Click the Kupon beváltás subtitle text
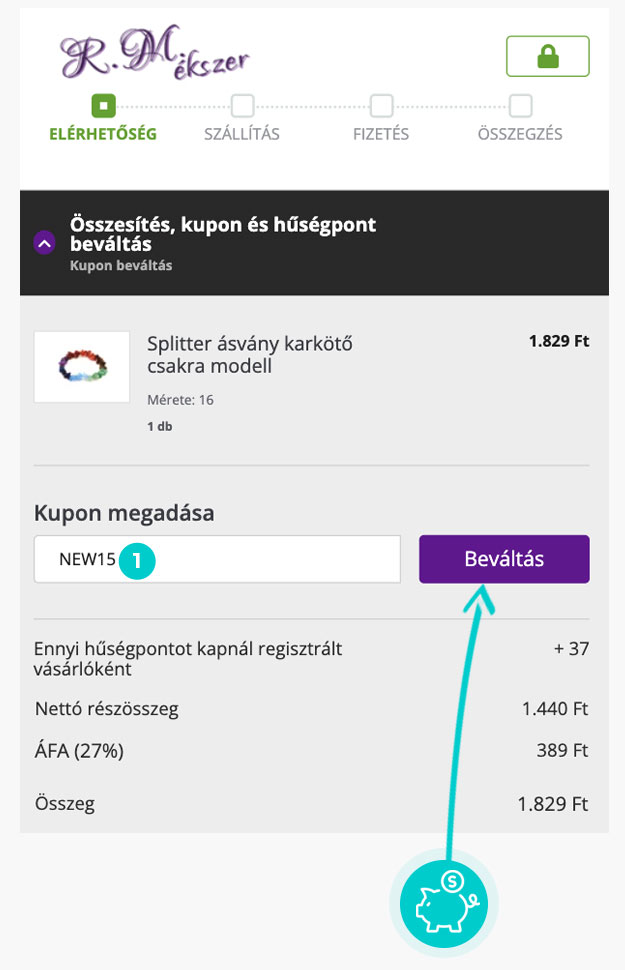This screenshot has width=625, height=970. (121, 266)
